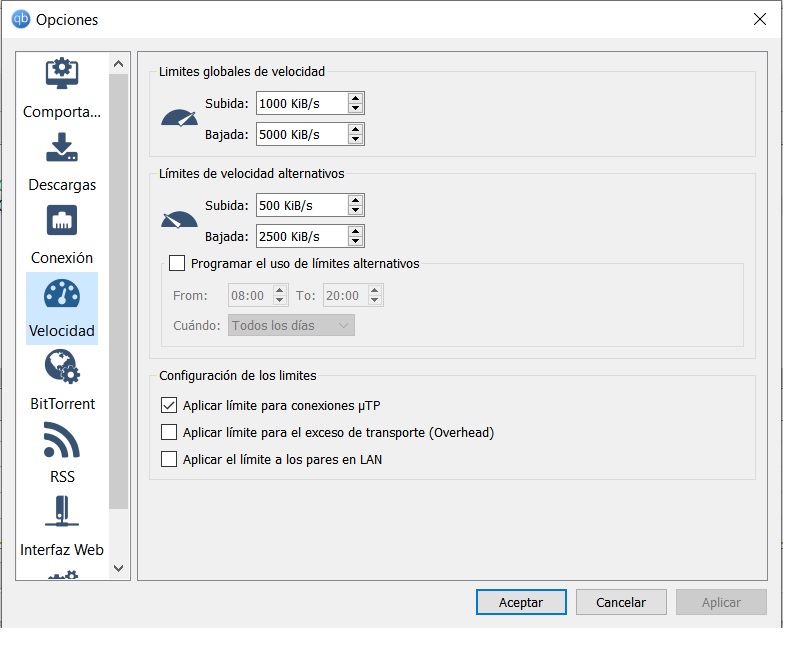807x651 pixels.
Task: Open the Interfaz Web icon
Action: pyautogui.click(x=62, y=513)
